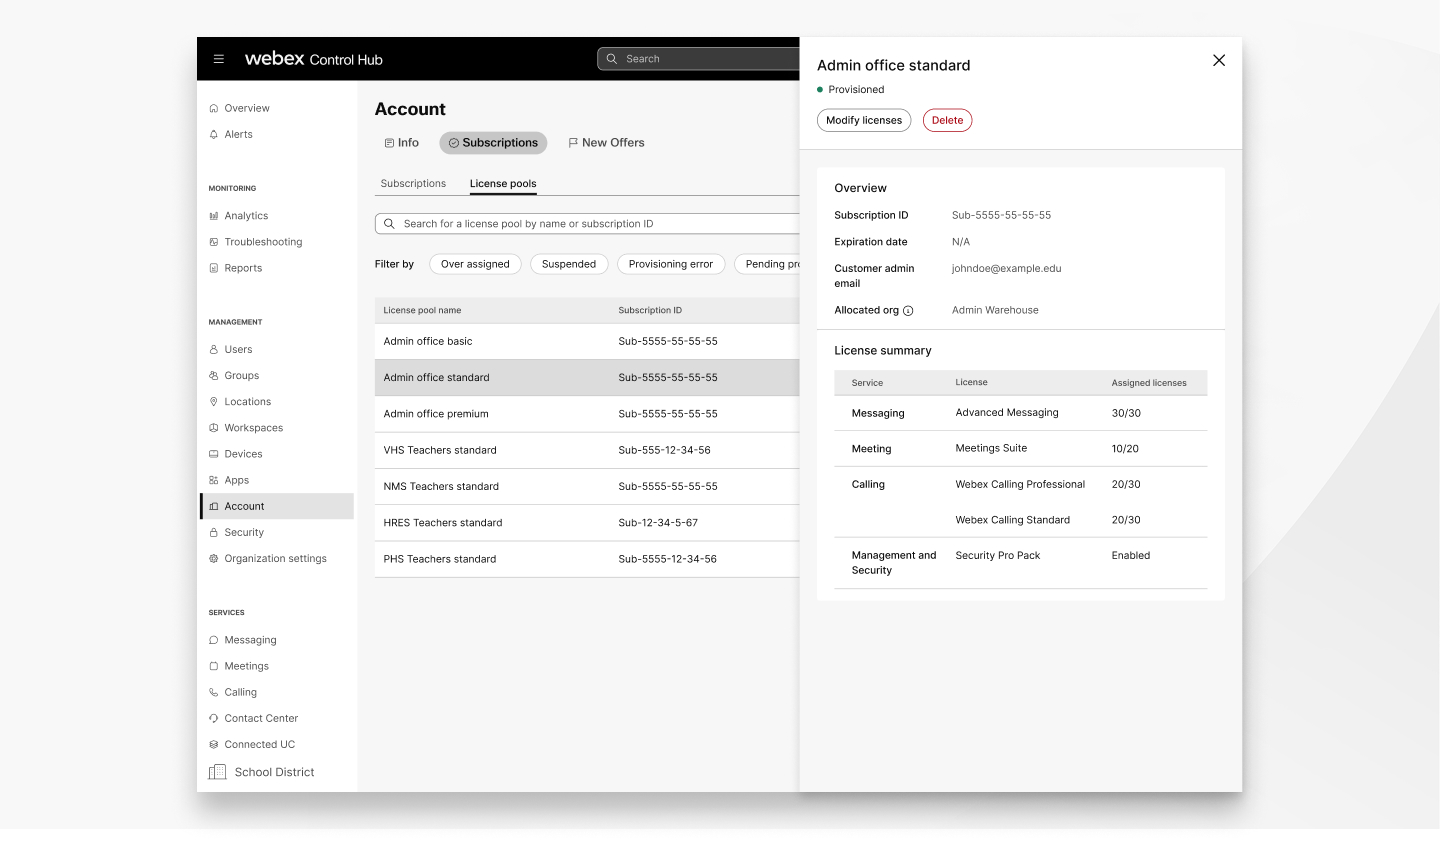Toggle the Provisioning error filter chip

point(671,264)
